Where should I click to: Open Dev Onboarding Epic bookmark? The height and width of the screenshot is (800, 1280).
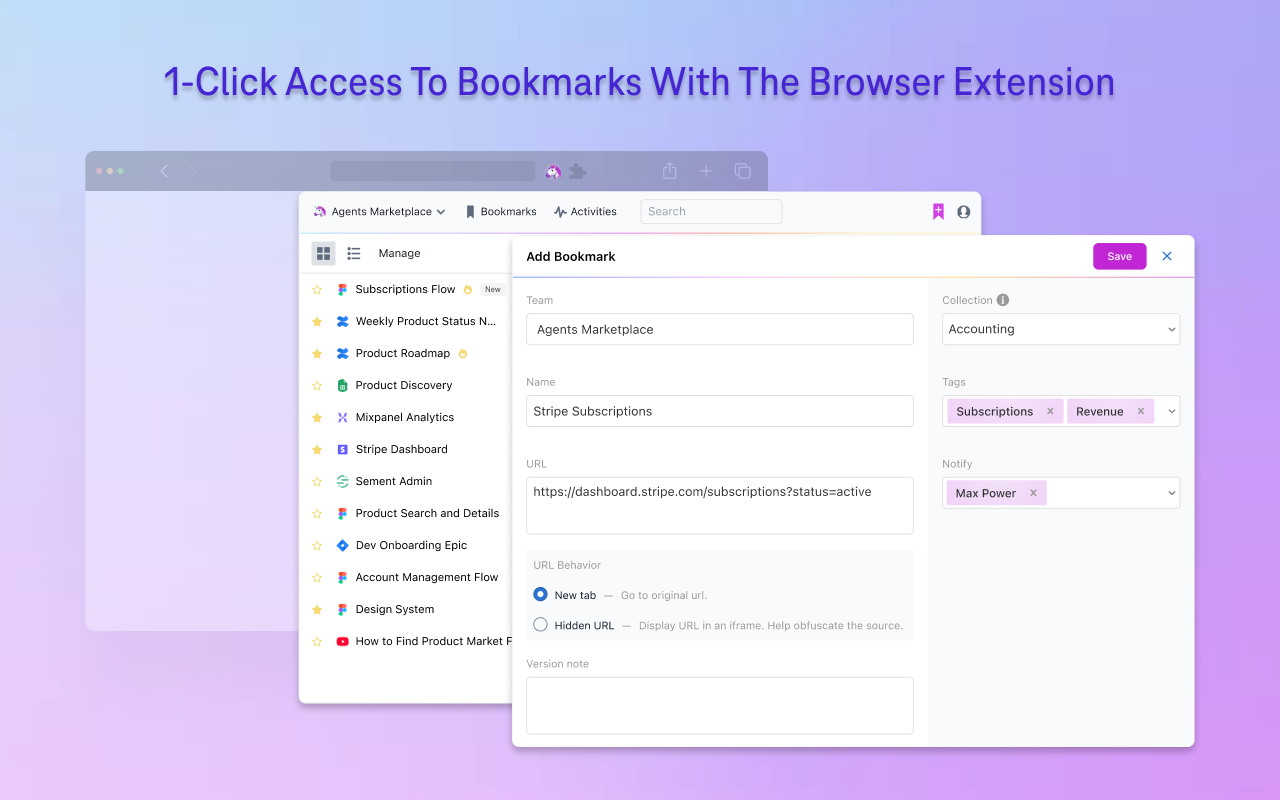411,545
